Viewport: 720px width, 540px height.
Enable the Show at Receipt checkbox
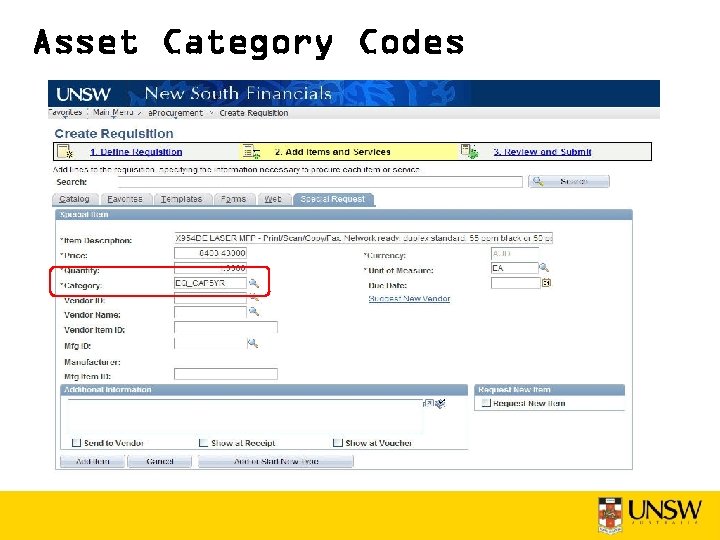coord(203,443)
